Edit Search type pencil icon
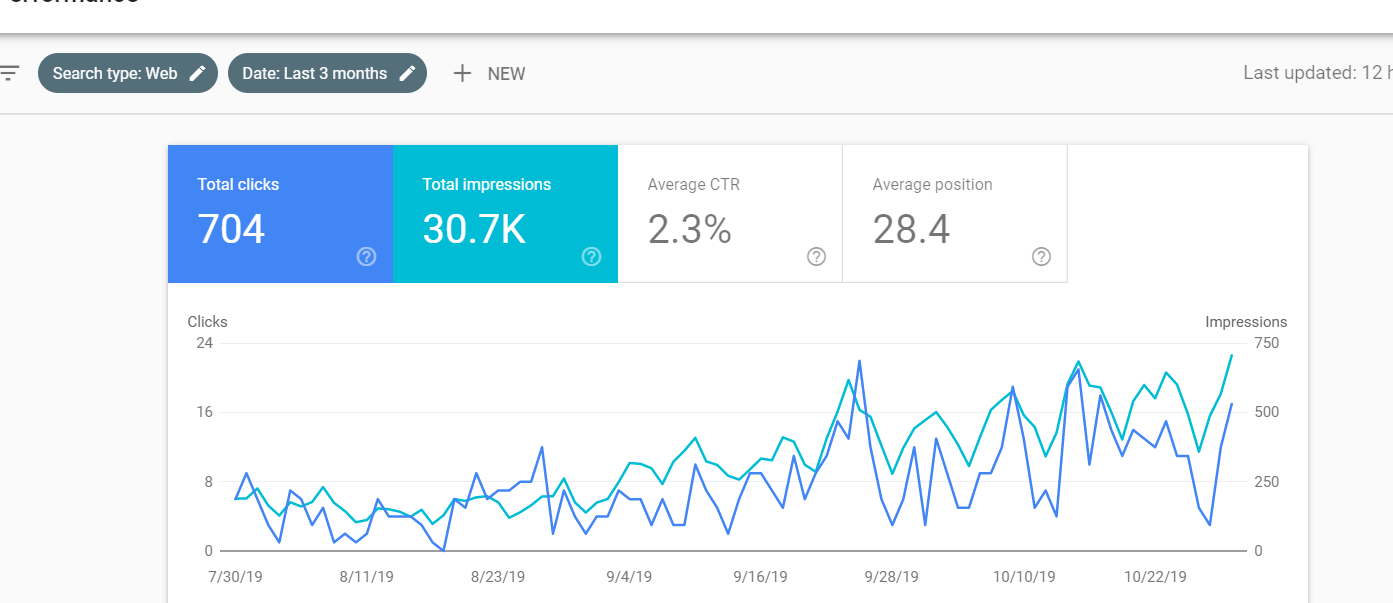The image size is (1393, 603). point(198,73)
